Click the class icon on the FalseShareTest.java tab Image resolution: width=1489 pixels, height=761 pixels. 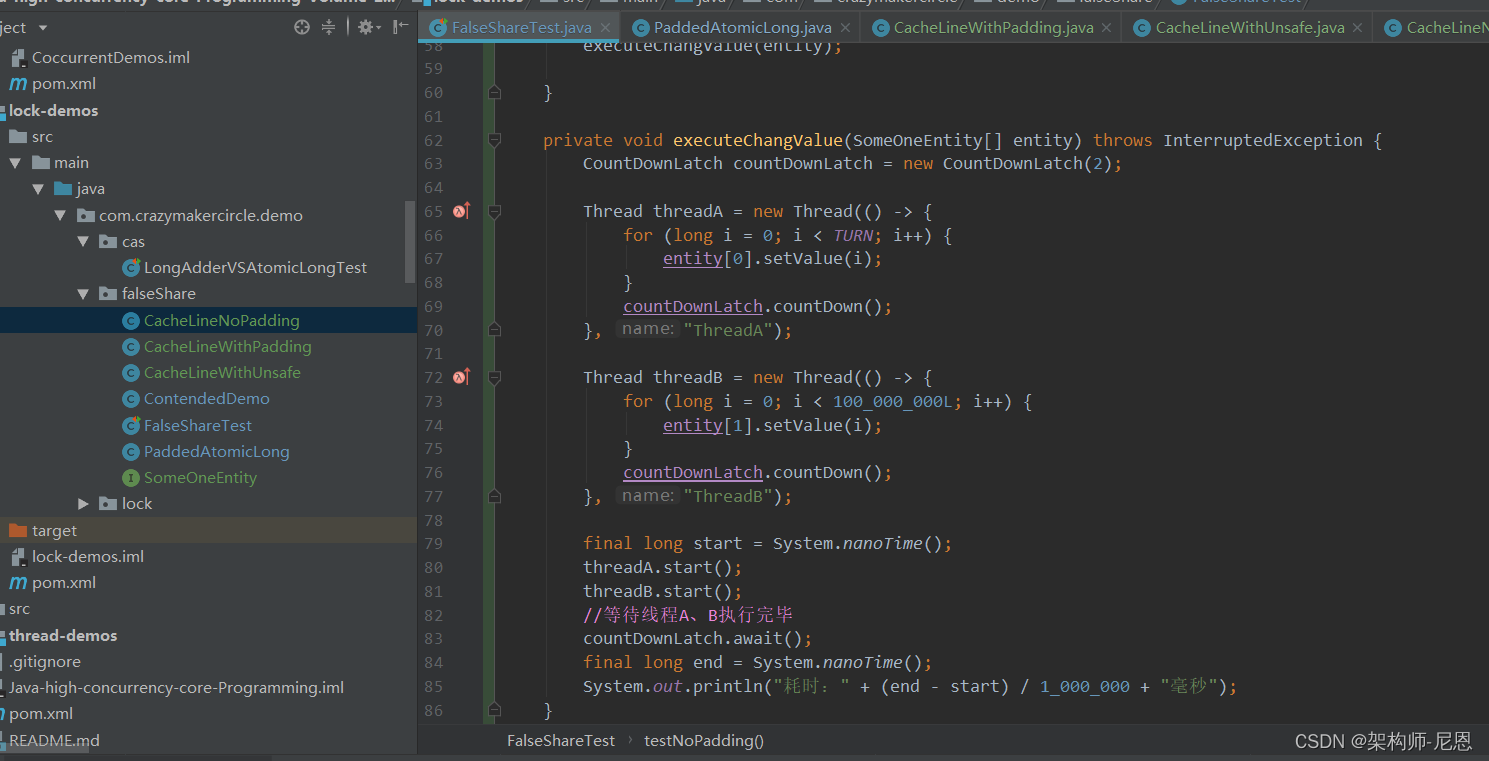pos(438,28)
